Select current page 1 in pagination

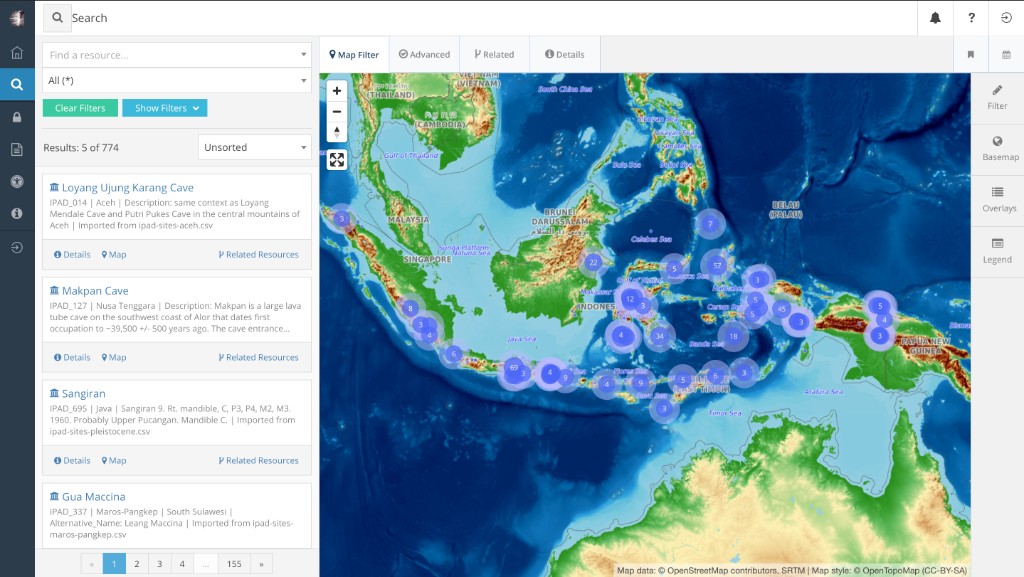click(114, 564)
